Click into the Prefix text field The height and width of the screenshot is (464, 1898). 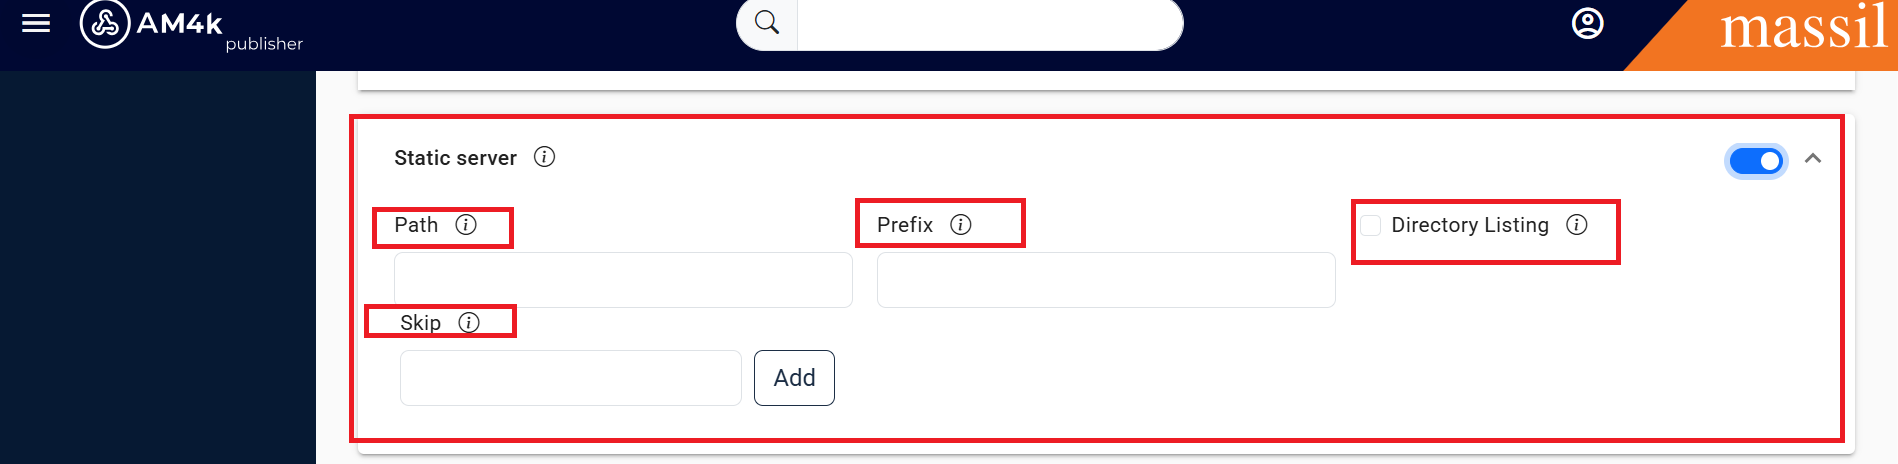click(x=1105, y=280)
